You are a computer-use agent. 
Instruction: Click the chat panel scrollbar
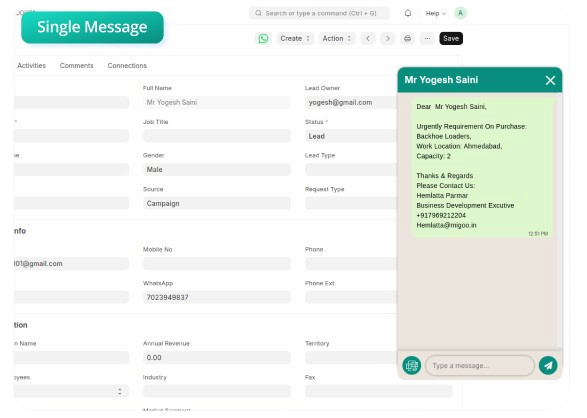click(x=560, y=221)
